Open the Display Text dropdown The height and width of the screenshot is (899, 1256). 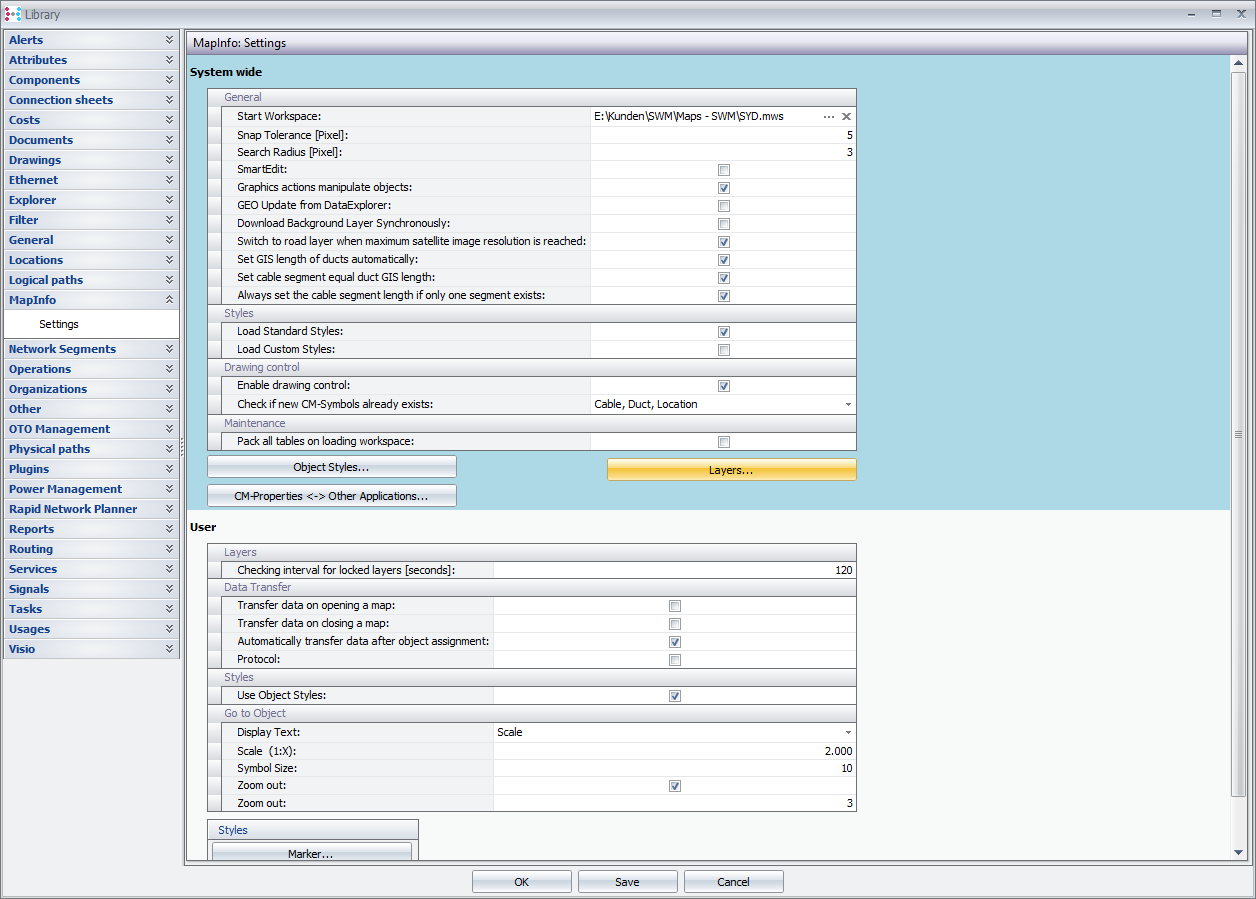[848, 732]
